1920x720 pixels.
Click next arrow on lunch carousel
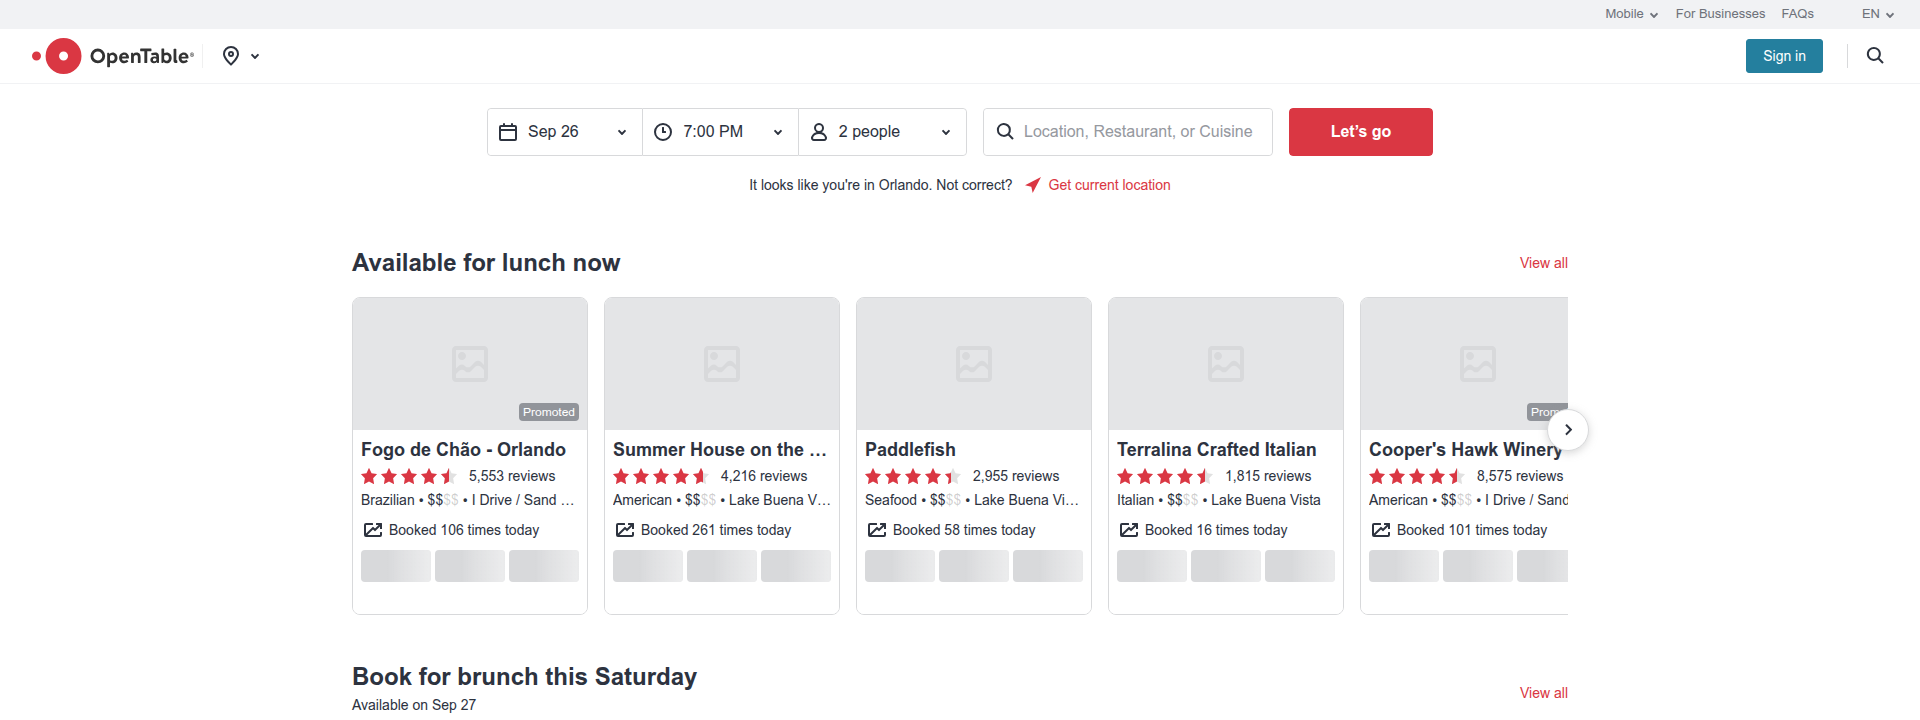(1568, 430)
